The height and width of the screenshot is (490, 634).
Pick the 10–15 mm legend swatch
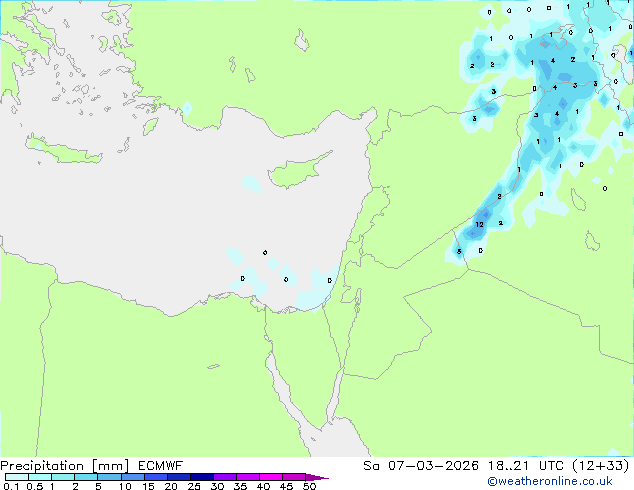[133, 477]
